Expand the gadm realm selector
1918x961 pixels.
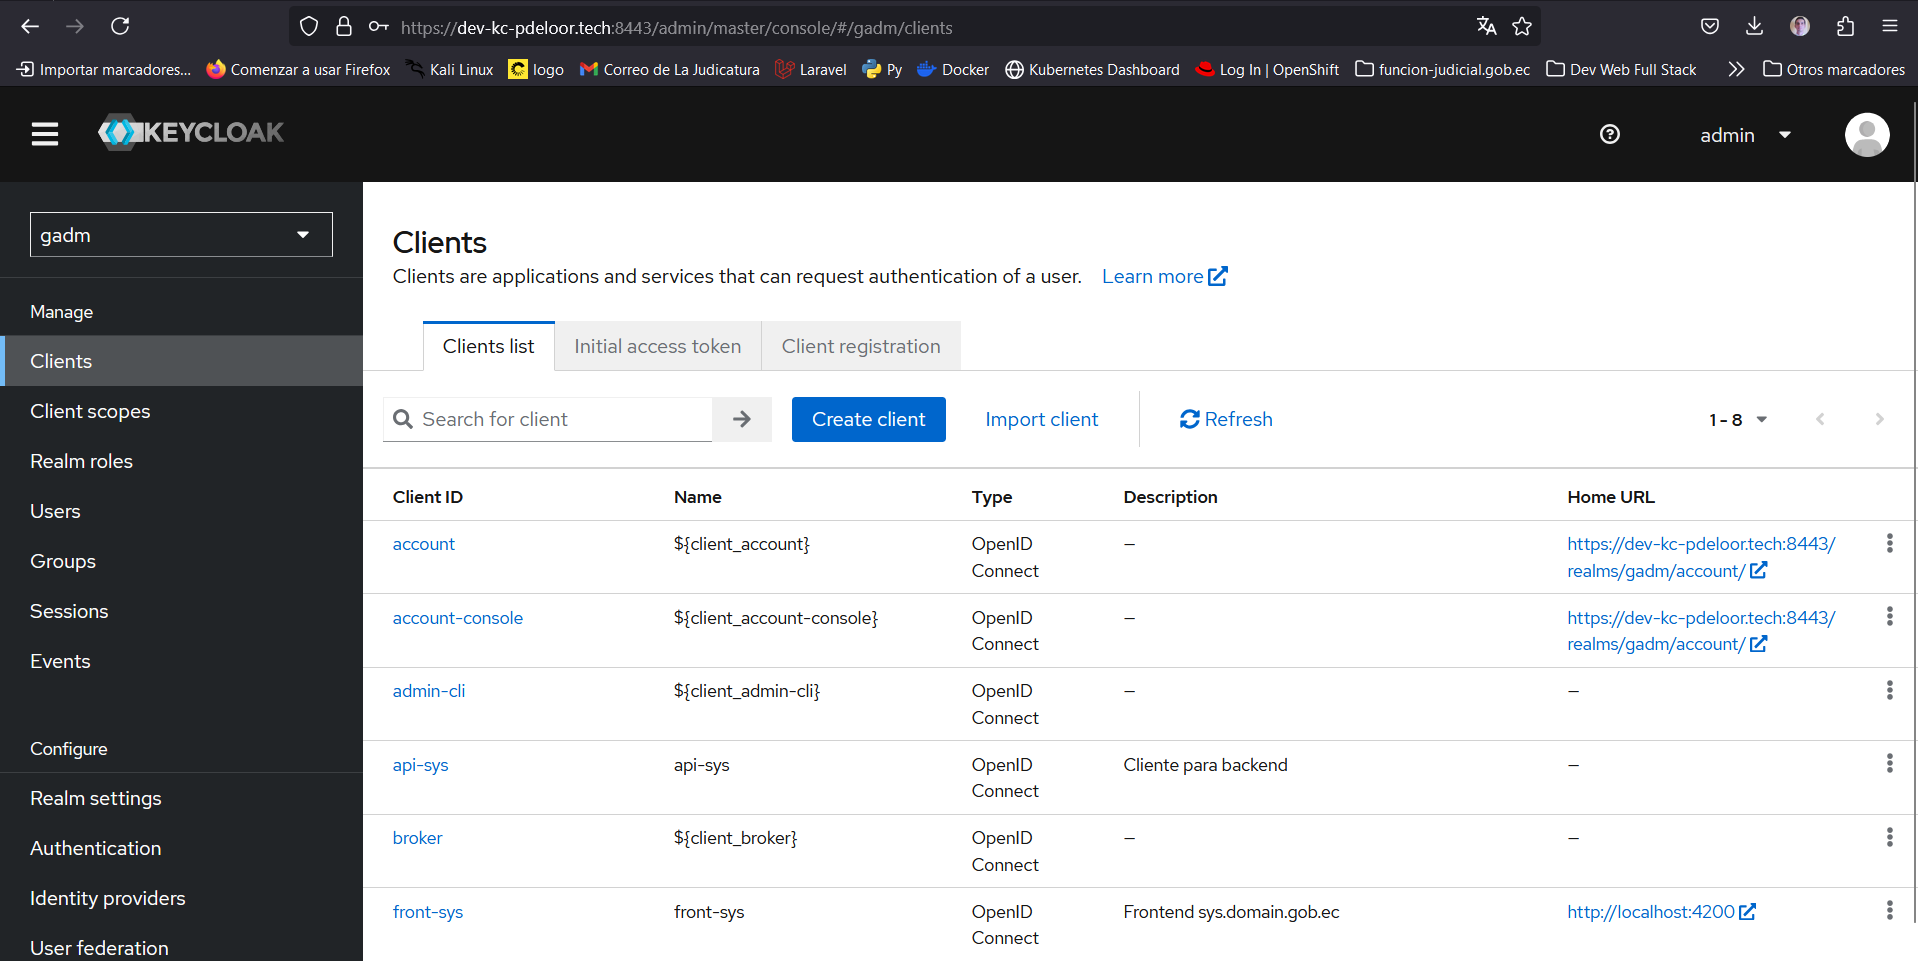[x=181, y=235]
